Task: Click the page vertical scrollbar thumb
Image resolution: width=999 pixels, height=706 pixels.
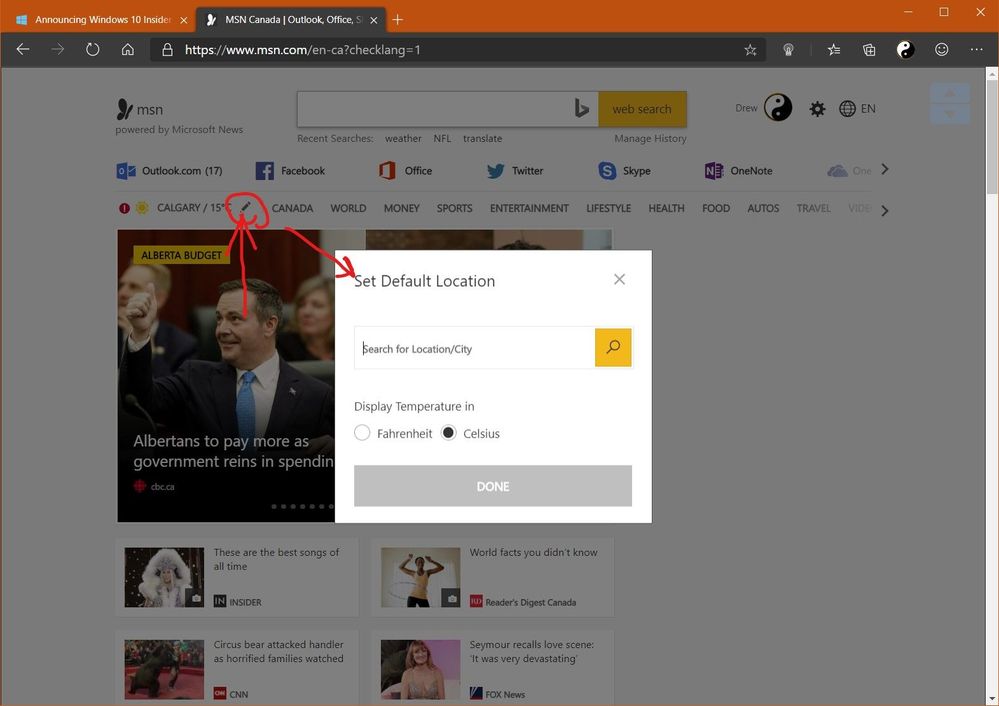Action: pos(992,137)
